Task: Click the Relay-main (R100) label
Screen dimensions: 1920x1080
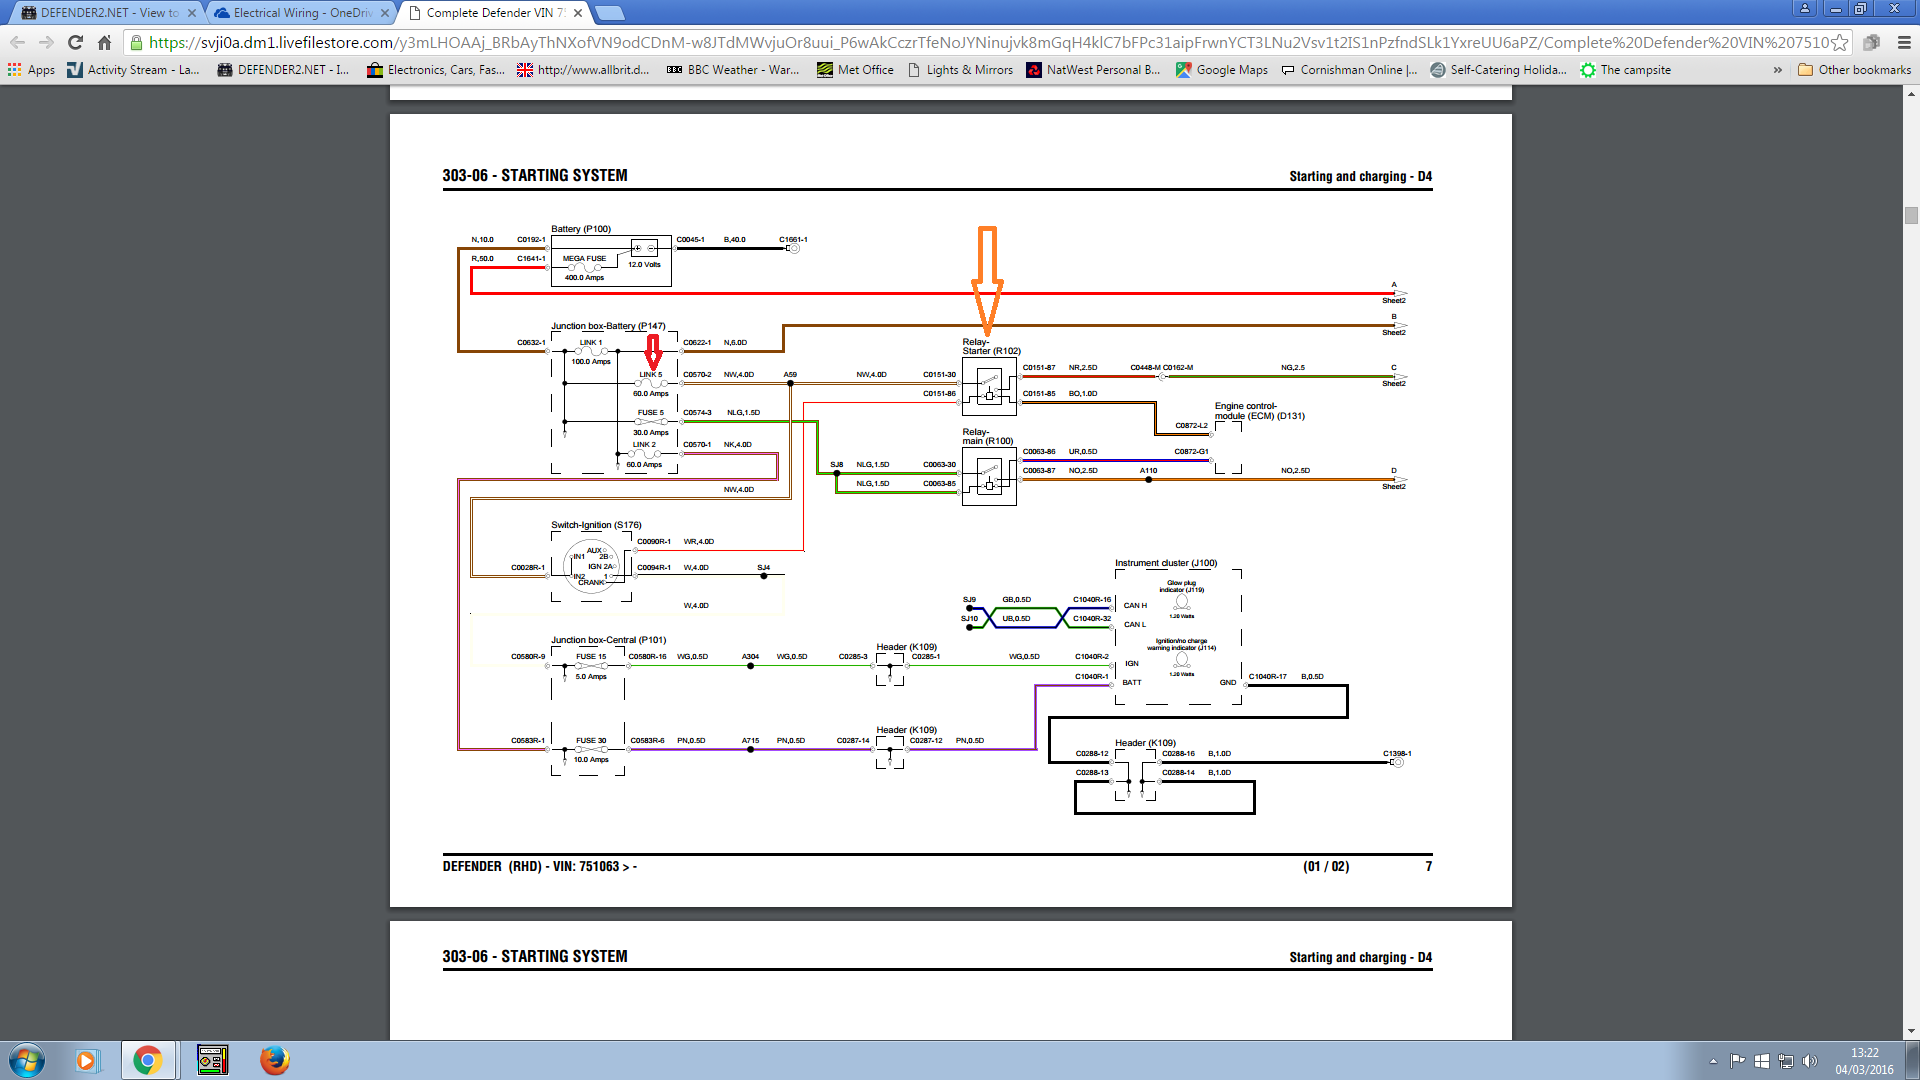Action: [x=988, y=436]
